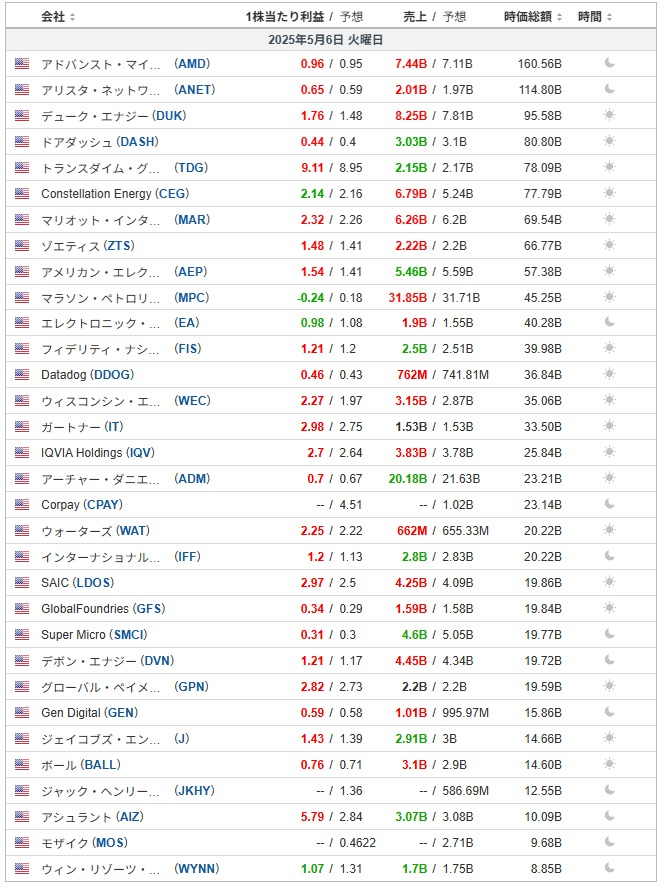The image size is (665, 887).
Task: Select WYNN market cap value 8.85B
Action: click(546, 869)
